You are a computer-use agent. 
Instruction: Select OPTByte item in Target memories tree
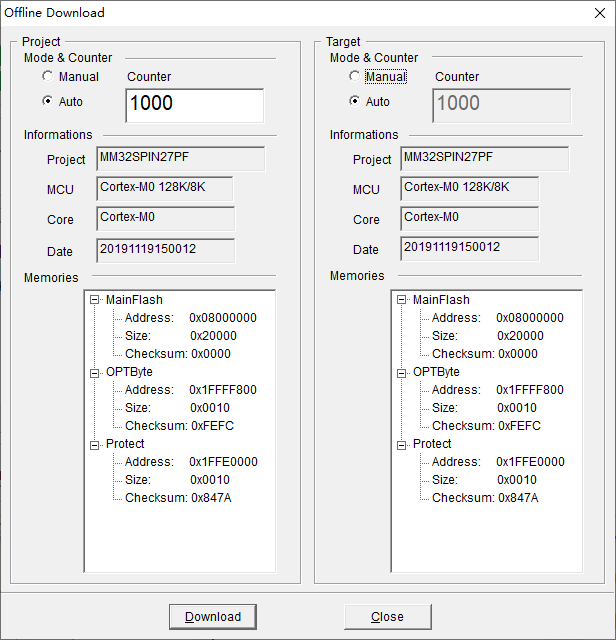pyautogui.click(x=436, y=372)
